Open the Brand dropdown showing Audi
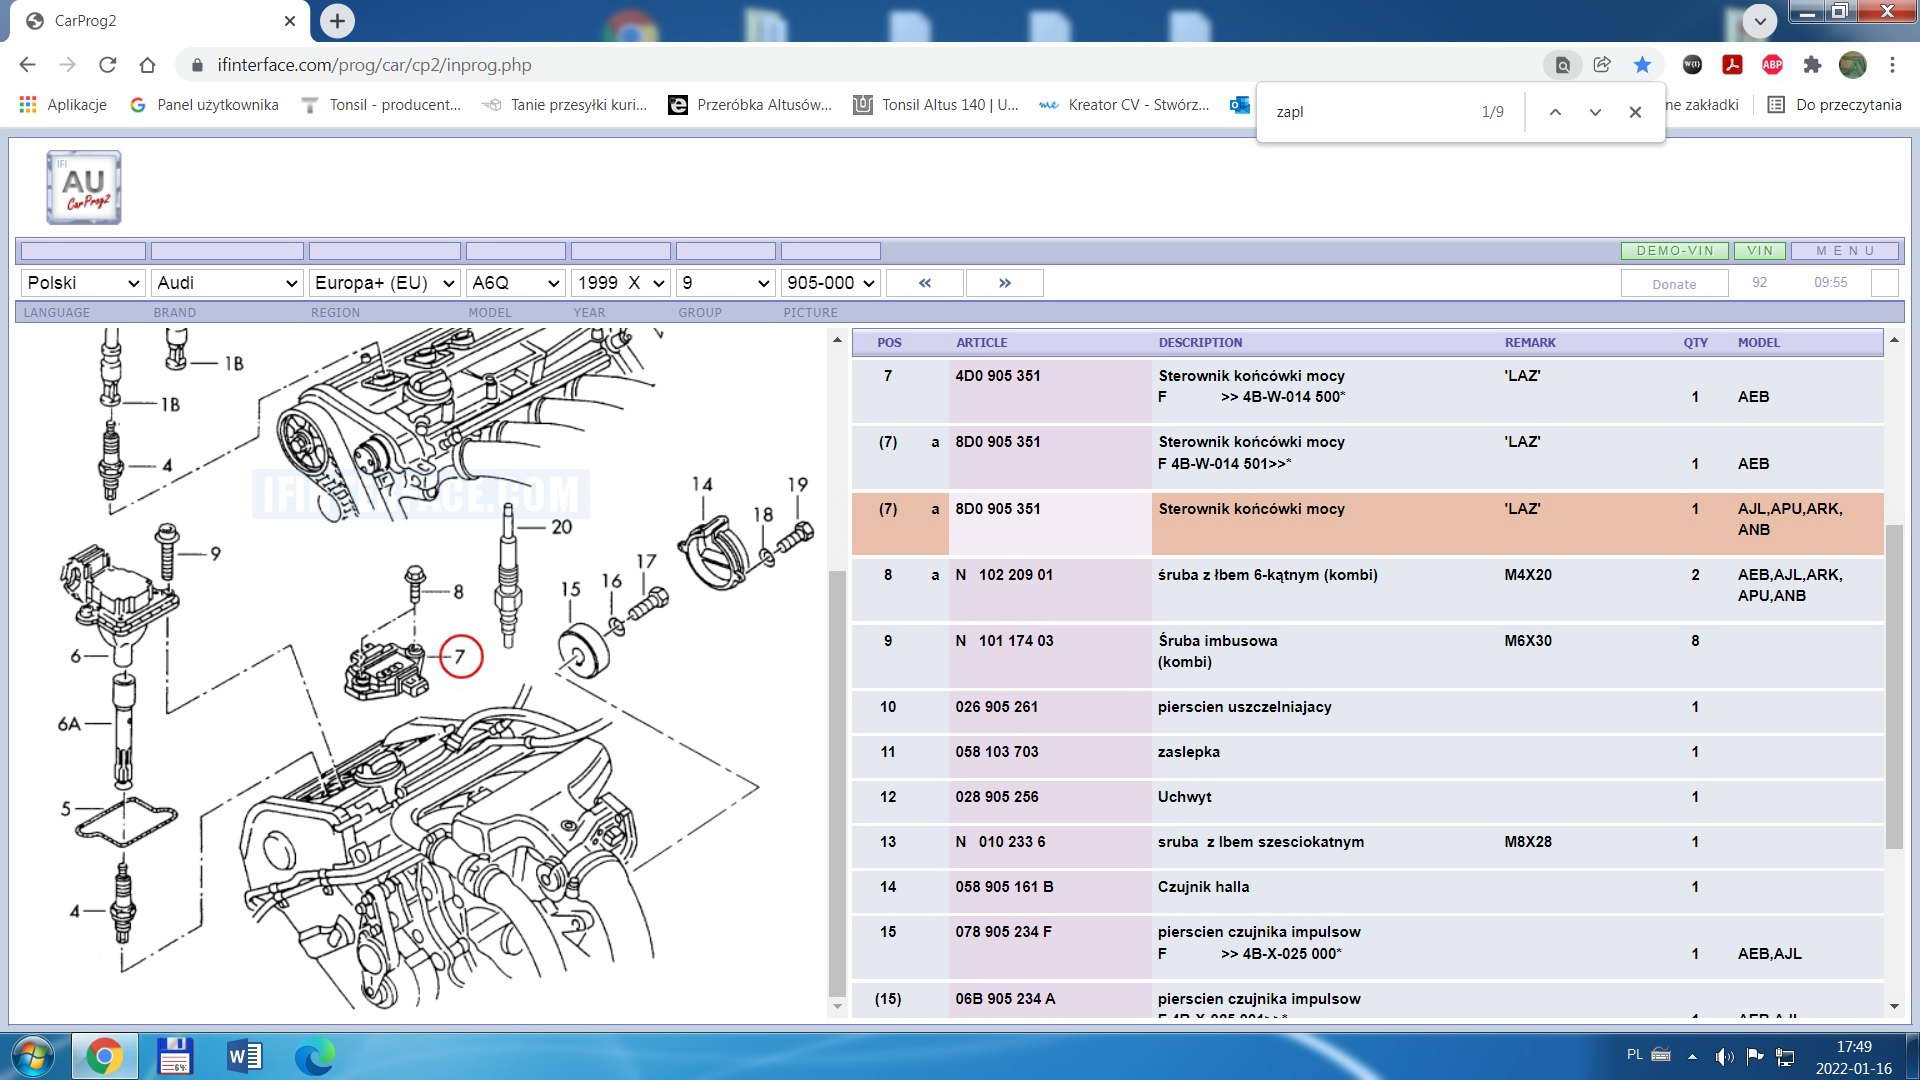1920x1080 pixels. [227, 283]
